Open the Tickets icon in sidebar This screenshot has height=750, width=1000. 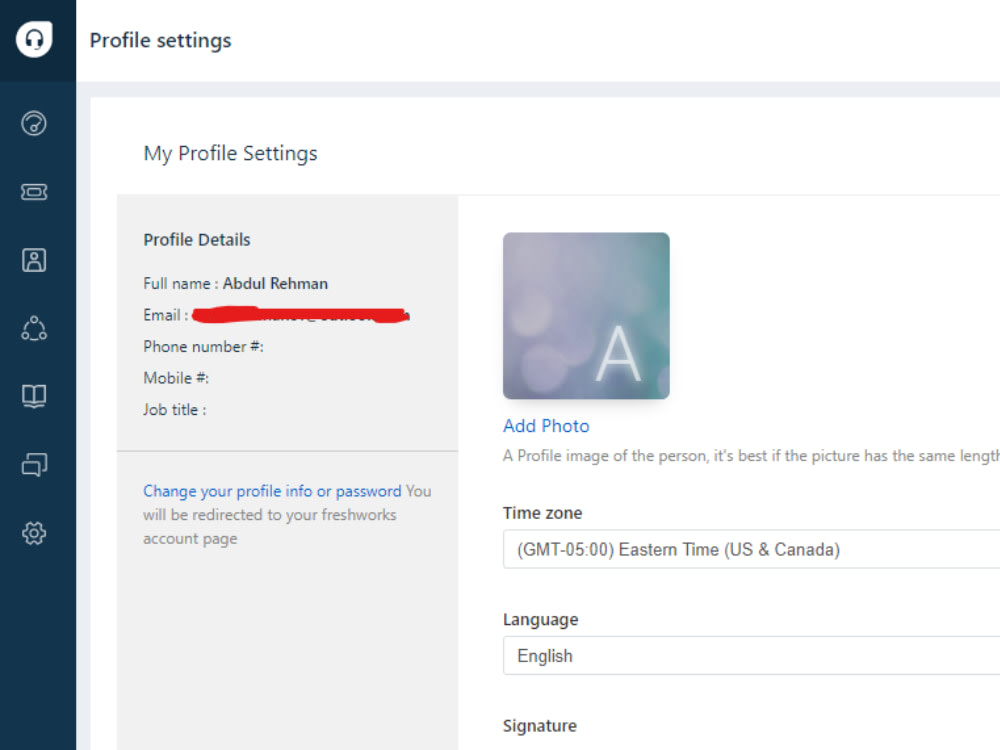point(34,191)
